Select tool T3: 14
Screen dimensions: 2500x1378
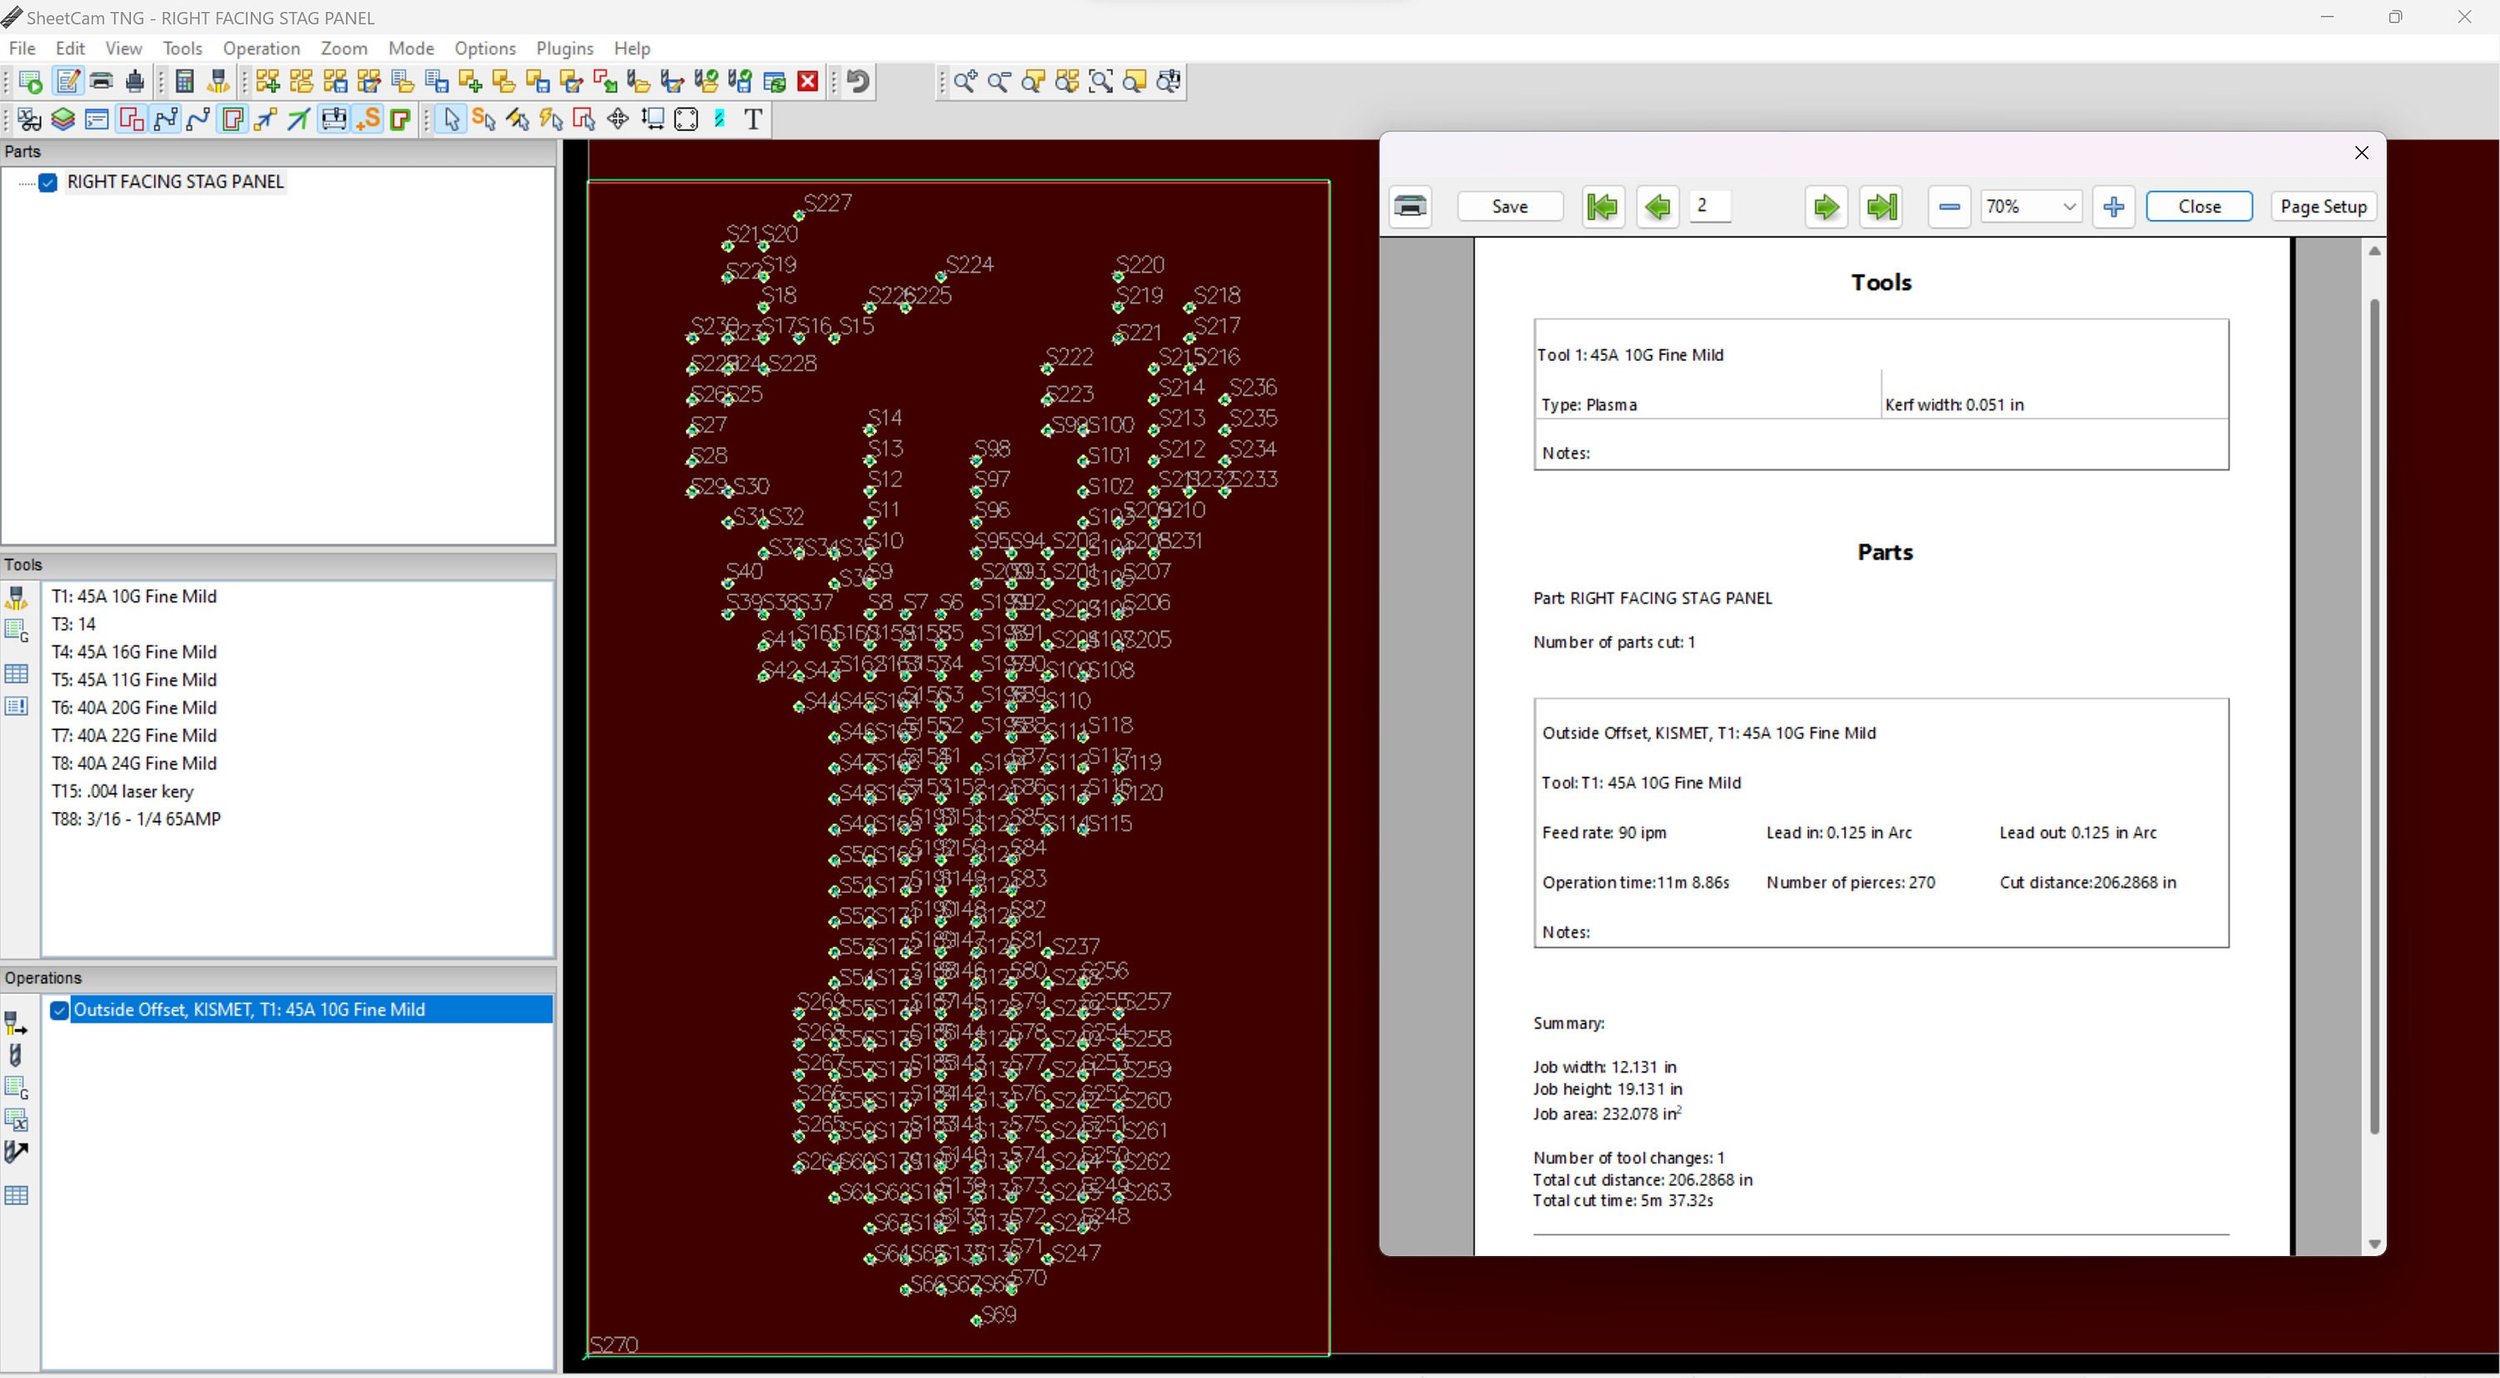coord(74,625)
